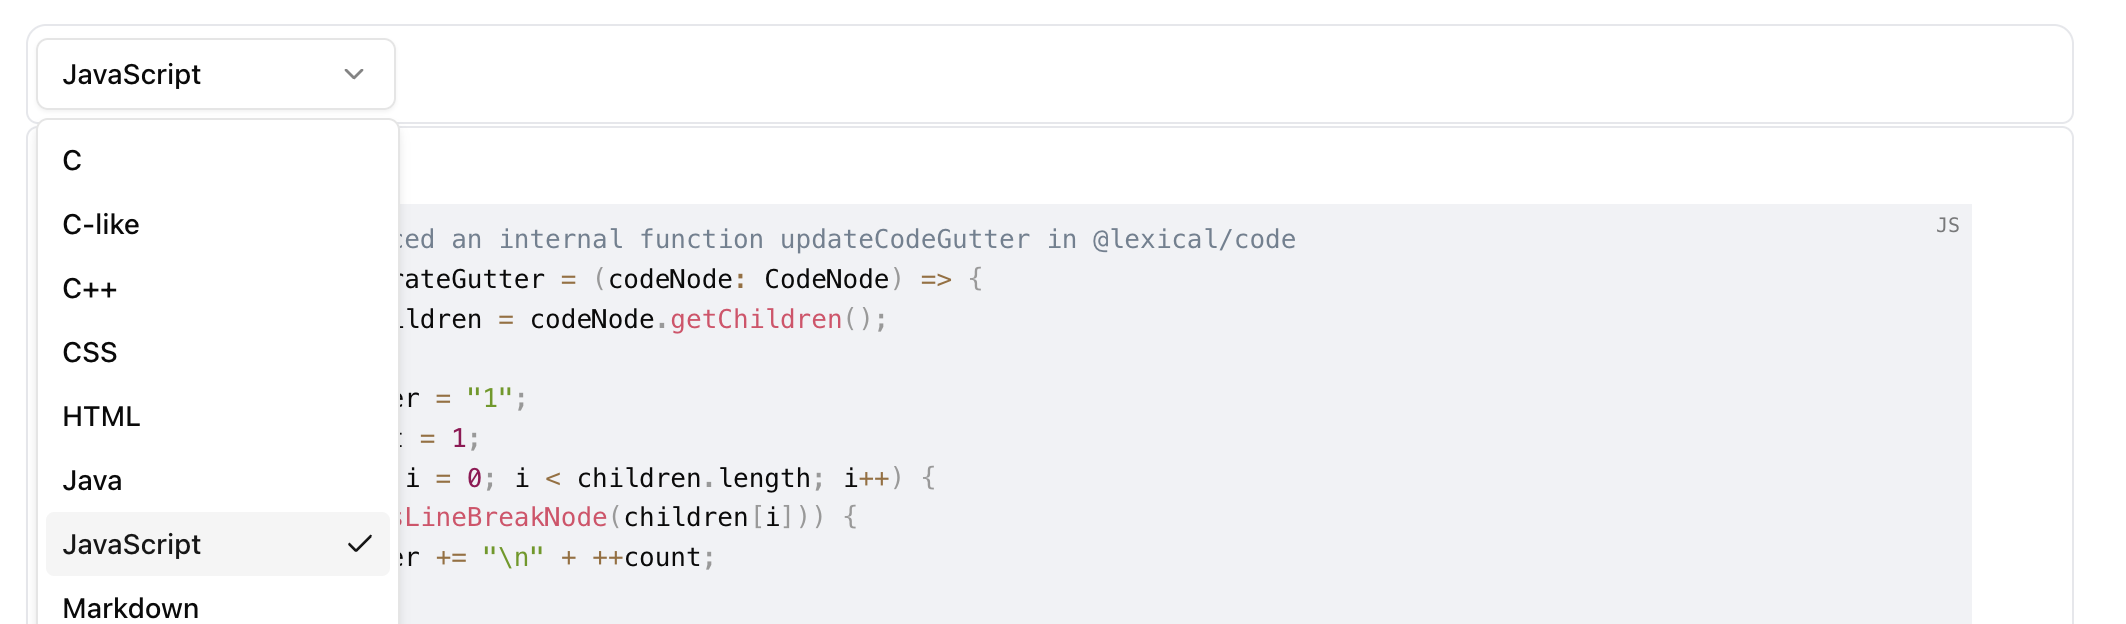This screenshot has height=624, width=2126.
Task: Click the LineBreakNode function call
Action: click(505, 517)
